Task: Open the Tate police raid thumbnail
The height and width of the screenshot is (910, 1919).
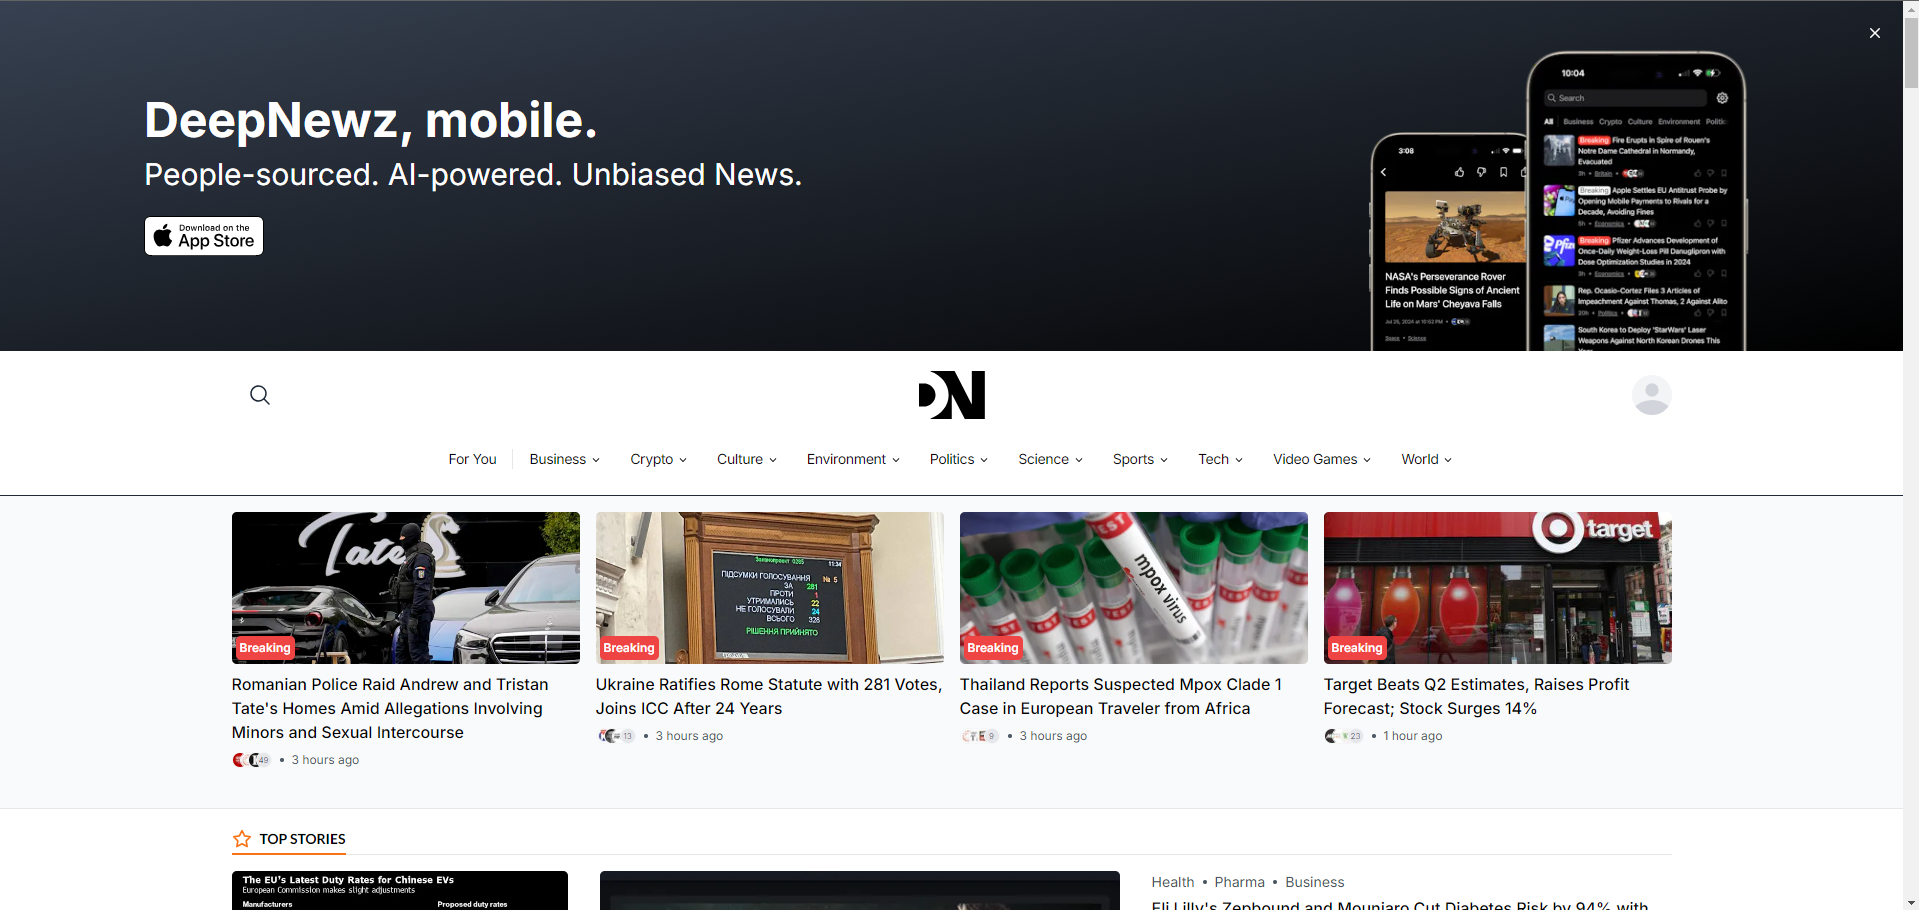Action: [406, 588]
